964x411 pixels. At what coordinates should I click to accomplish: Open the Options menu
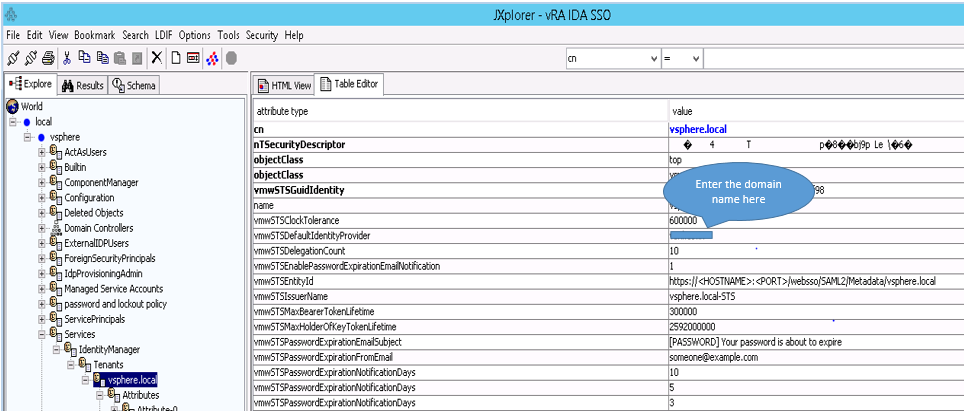tap(195, 36)
